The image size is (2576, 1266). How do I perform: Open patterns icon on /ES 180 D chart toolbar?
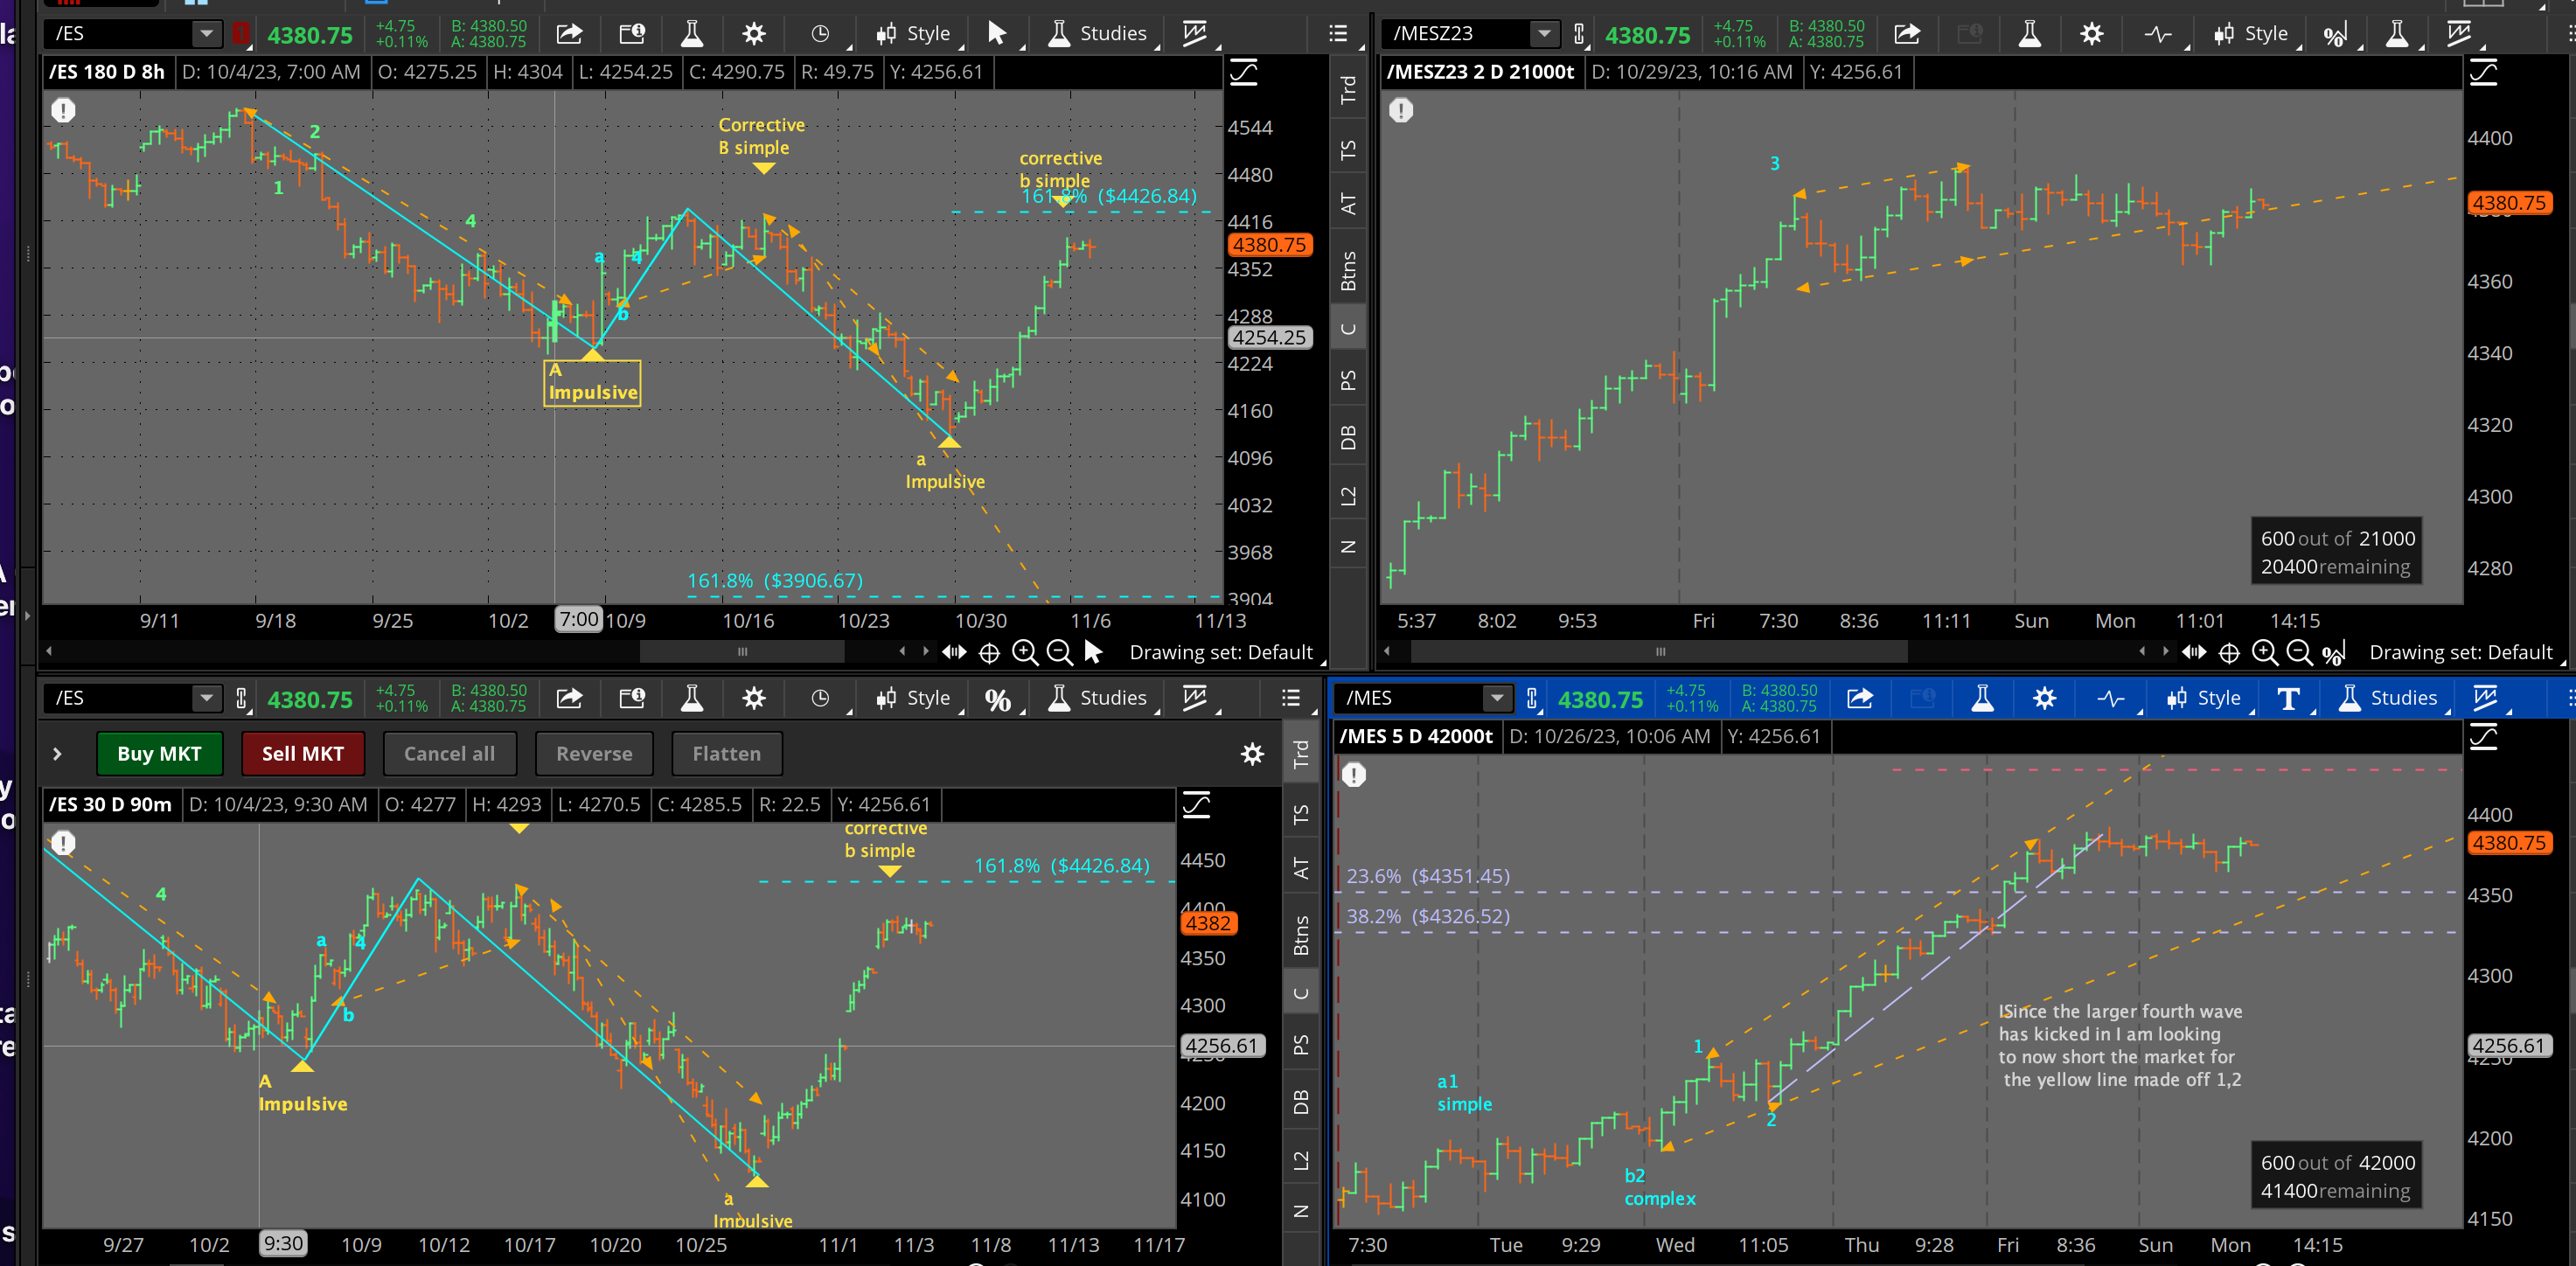point(1195,34)
